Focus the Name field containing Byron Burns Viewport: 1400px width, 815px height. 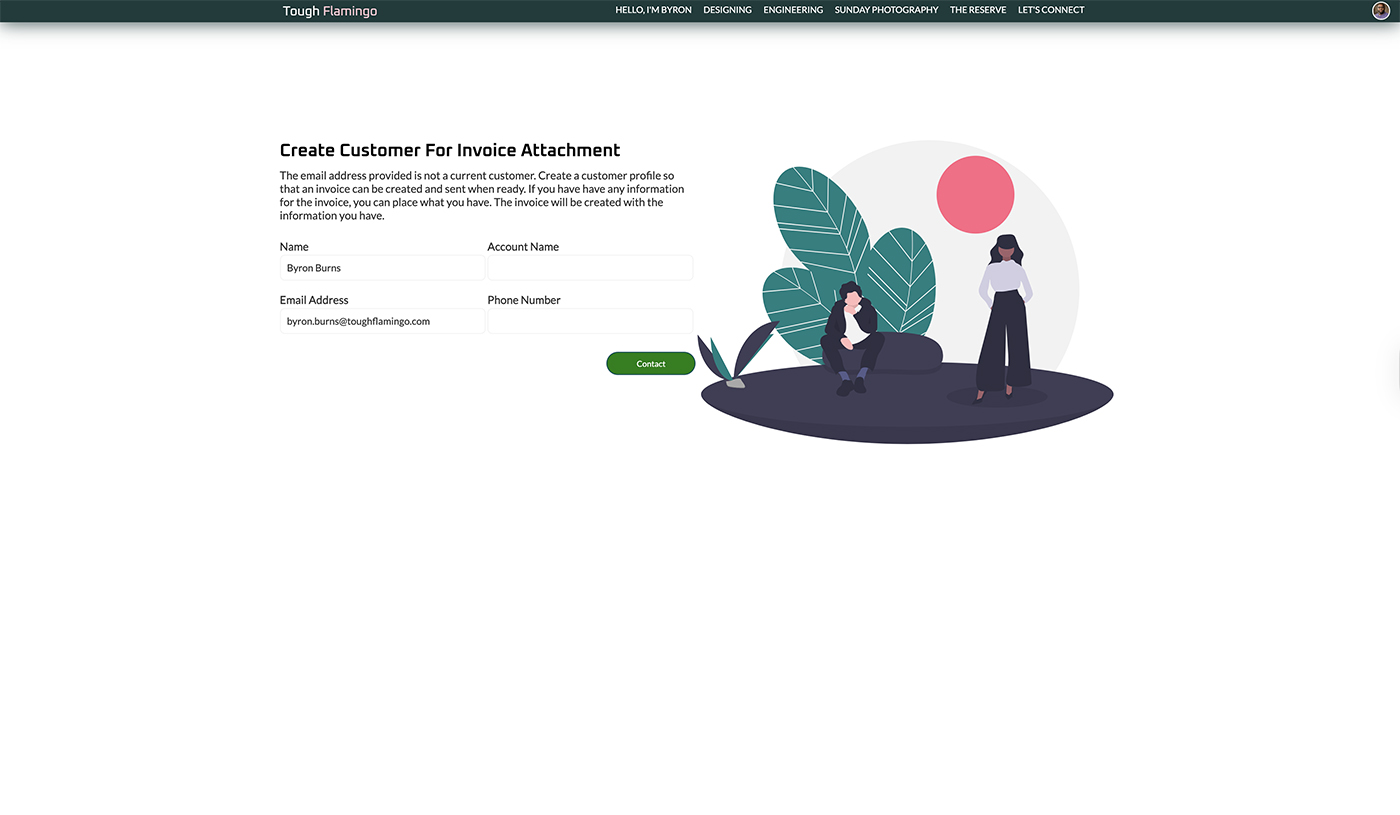pyautogui.click(x=382, y=268)
